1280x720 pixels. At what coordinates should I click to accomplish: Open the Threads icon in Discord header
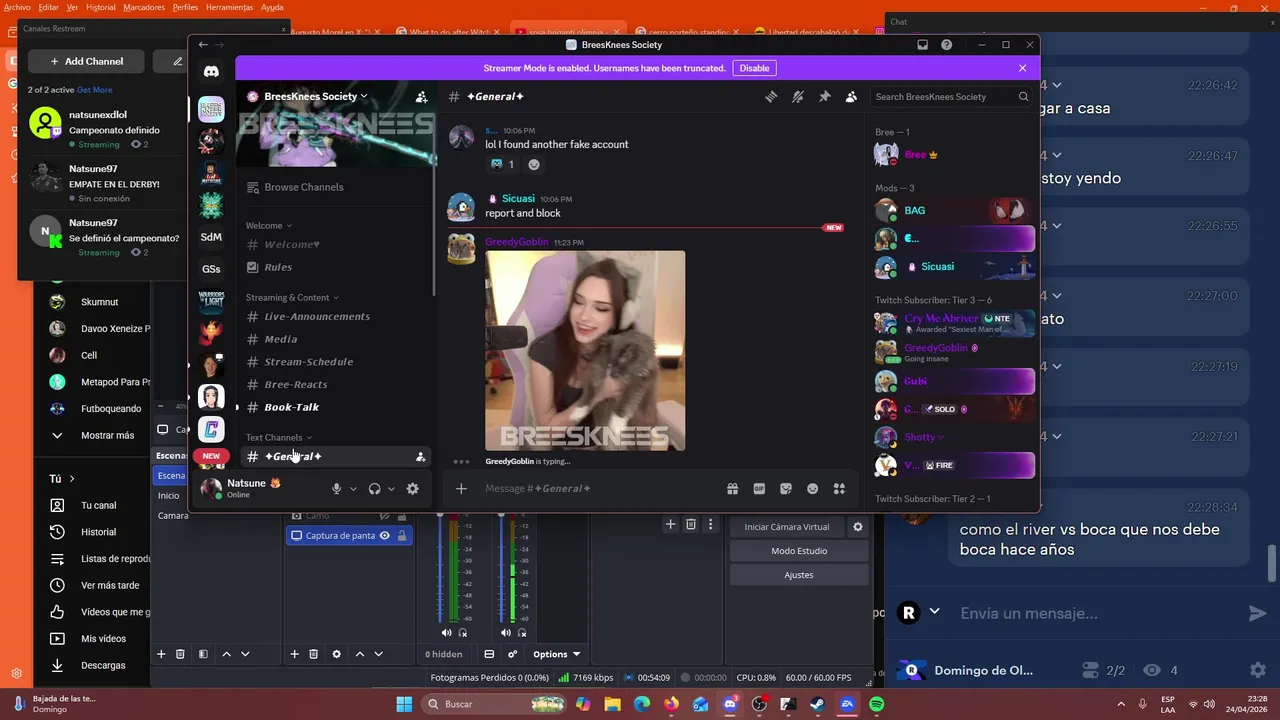point(771,97)
